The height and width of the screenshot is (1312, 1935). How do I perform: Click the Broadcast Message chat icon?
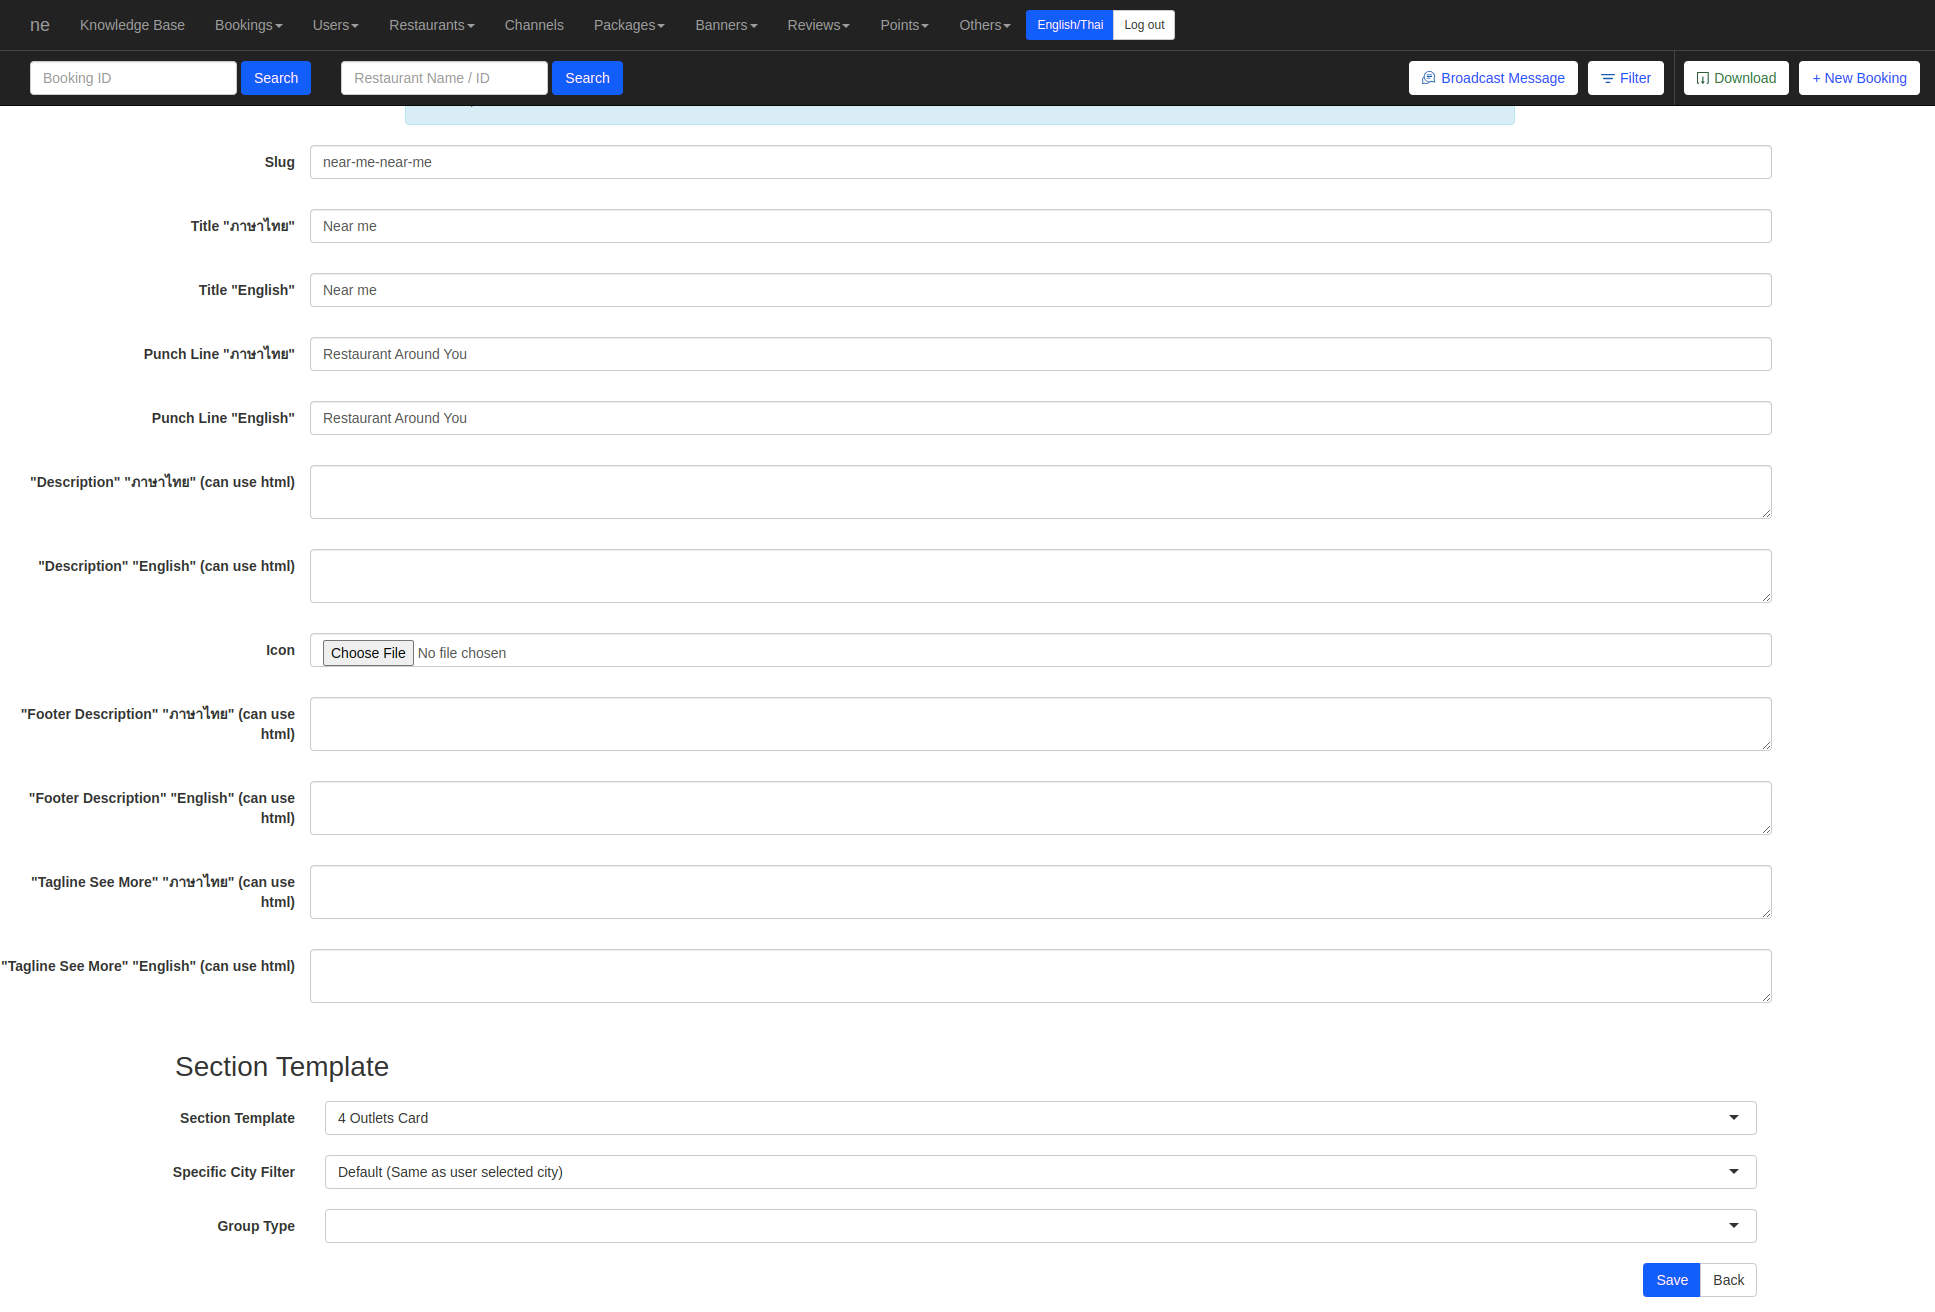1428,78
